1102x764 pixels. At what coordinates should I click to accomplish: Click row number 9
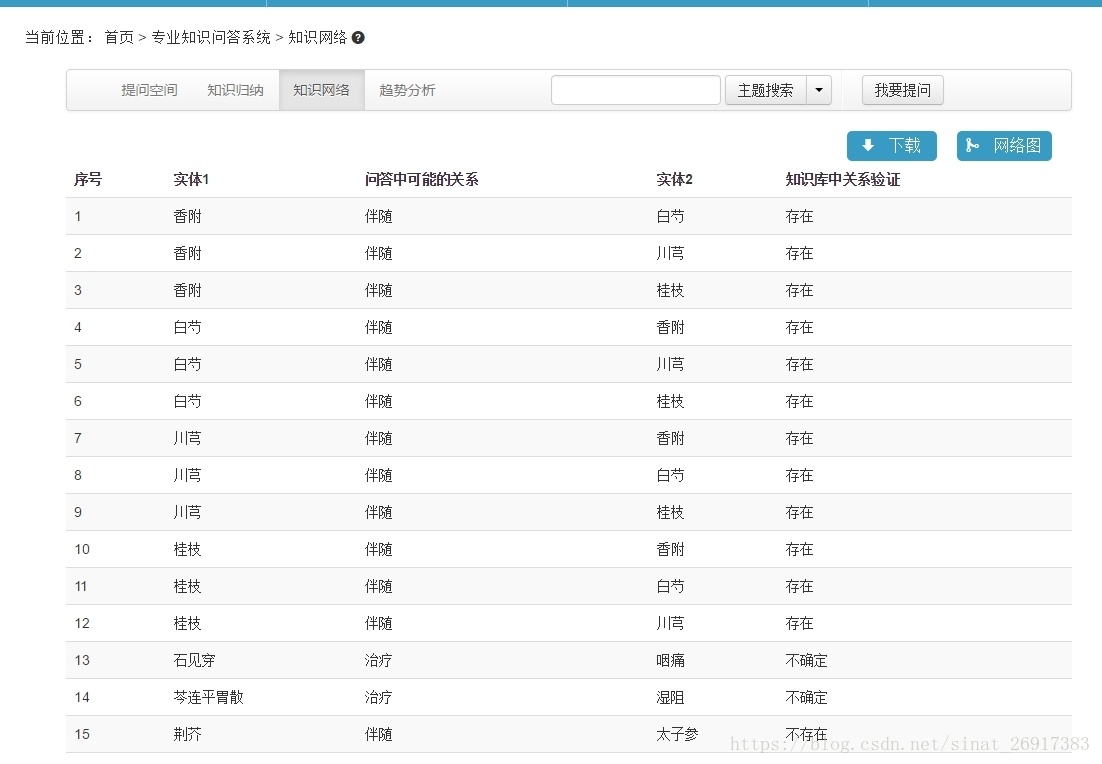click(x=78, y=512)
